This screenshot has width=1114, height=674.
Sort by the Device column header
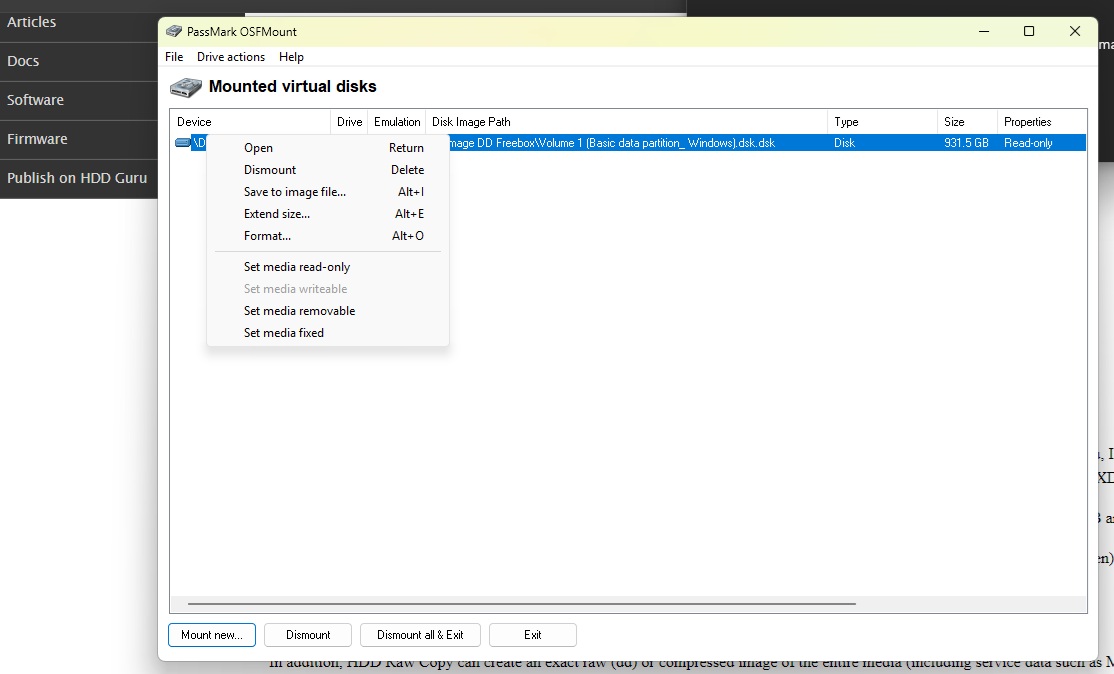250,121
